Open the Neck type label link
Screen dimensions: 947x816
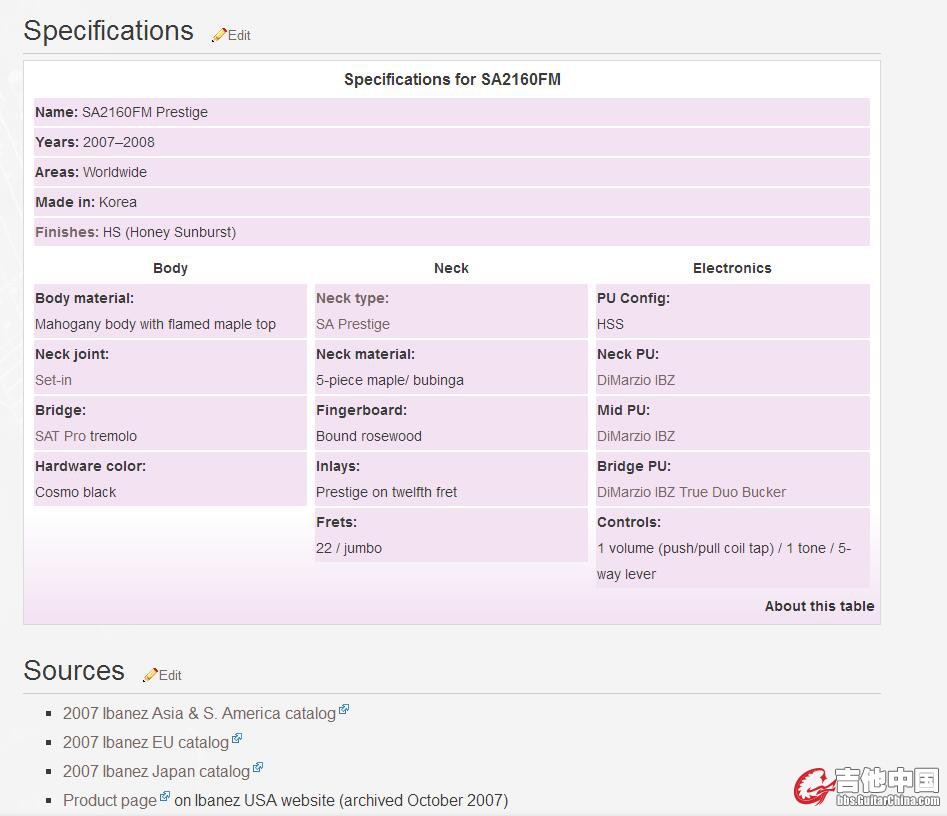coord(352,298)
